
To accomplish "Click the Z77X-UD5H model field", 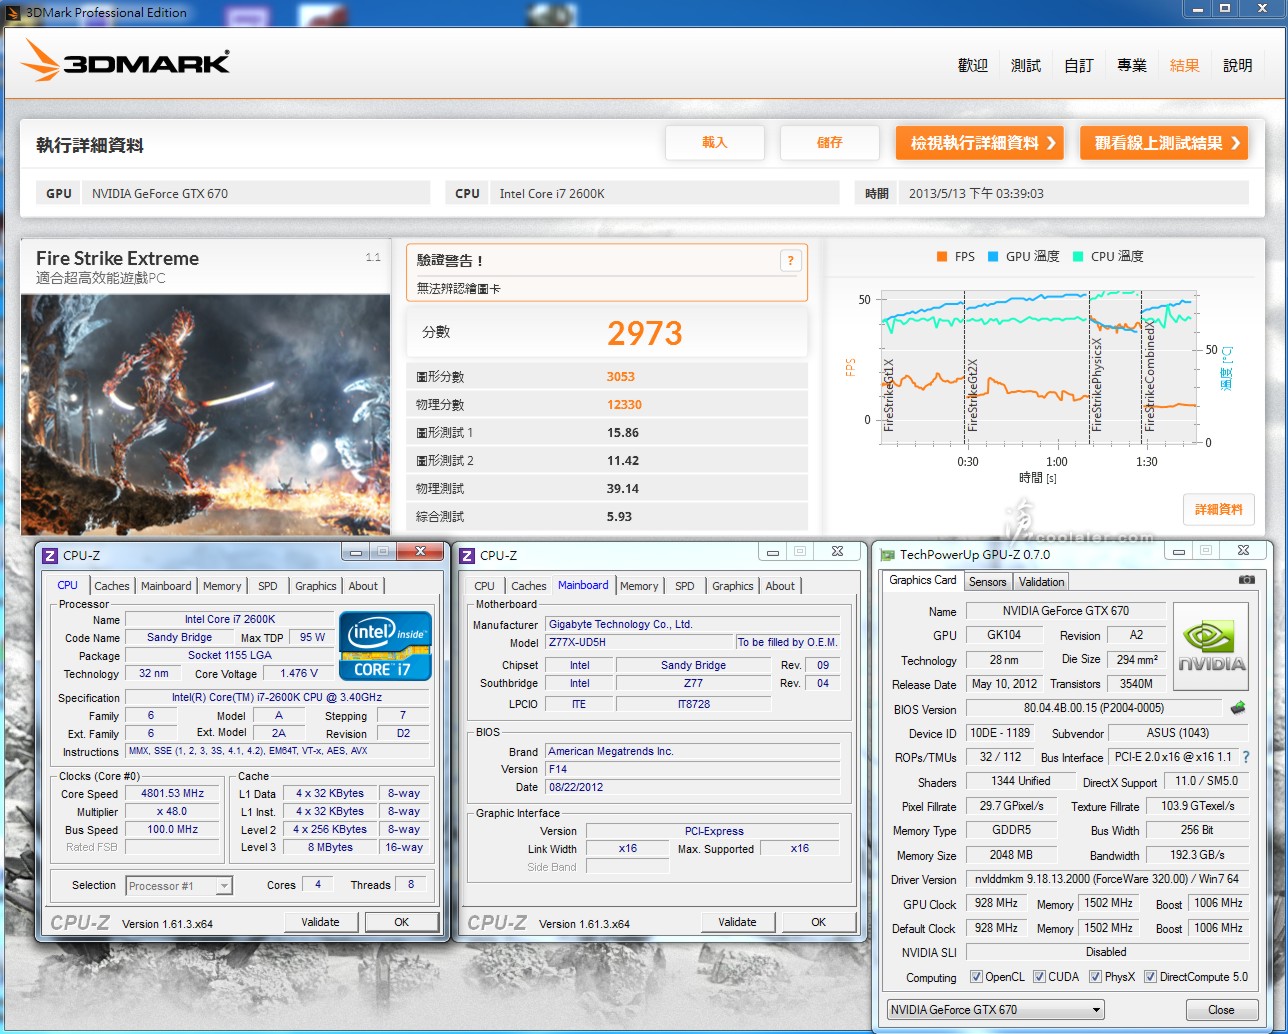I will [x=639, y=642].
